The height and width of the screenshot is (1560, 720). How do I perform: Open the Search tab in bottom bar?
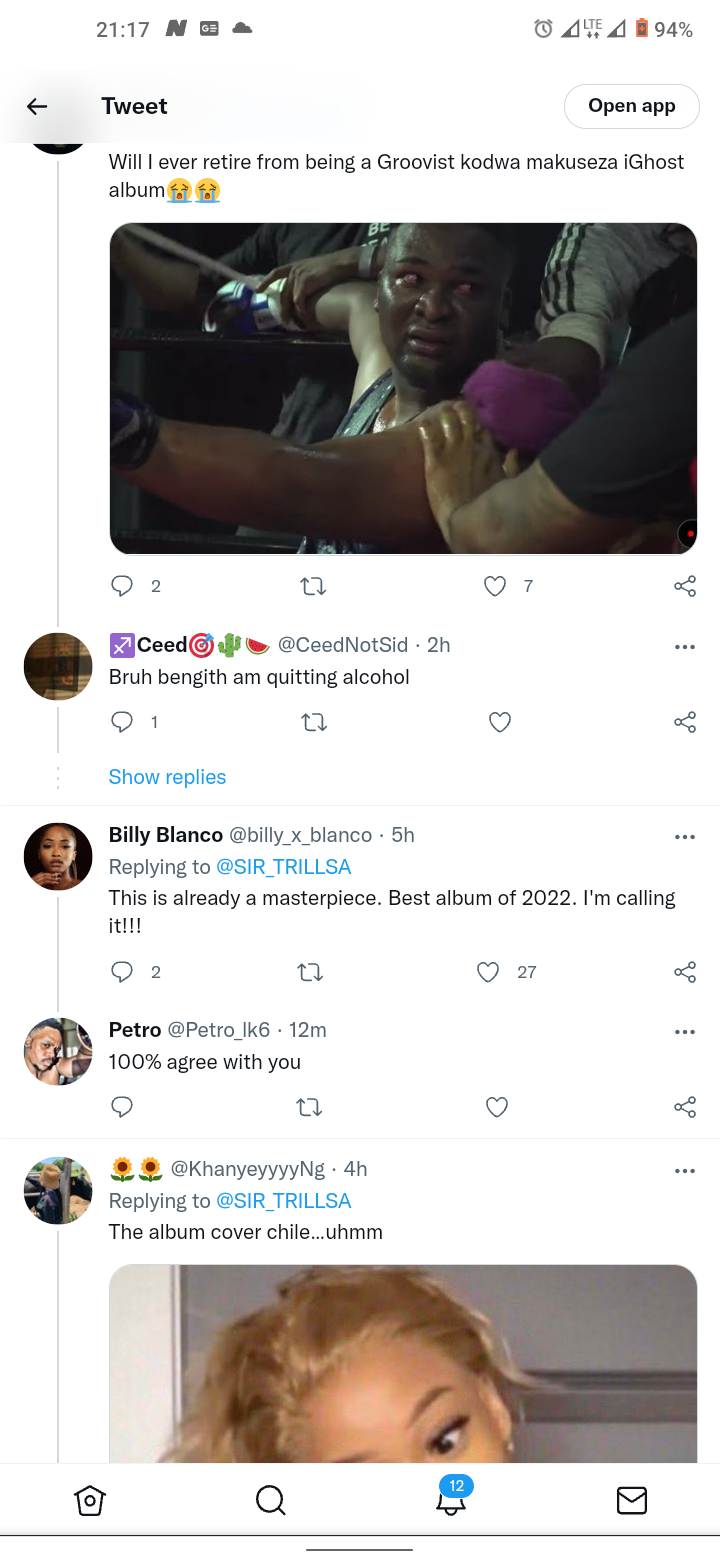(x=270, y=1500)
